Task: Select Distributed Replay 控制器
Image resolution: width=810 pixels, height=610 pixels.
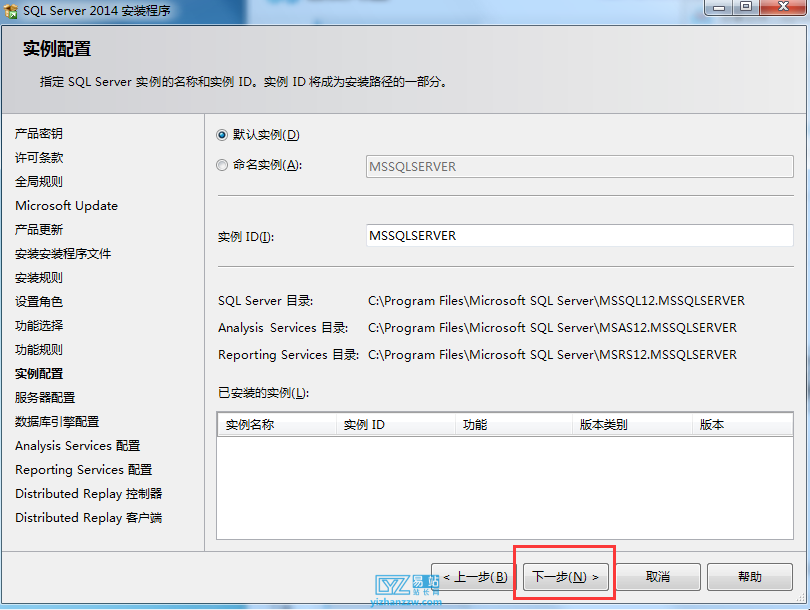Action: [x=88, y=493]
